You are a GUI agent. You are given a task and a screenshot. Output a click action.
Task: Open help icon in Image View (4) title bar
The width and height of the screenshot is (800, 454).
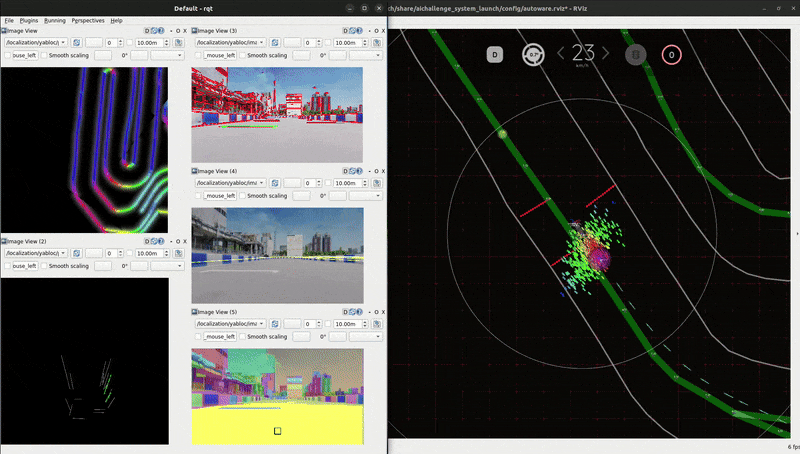point(360,171)
